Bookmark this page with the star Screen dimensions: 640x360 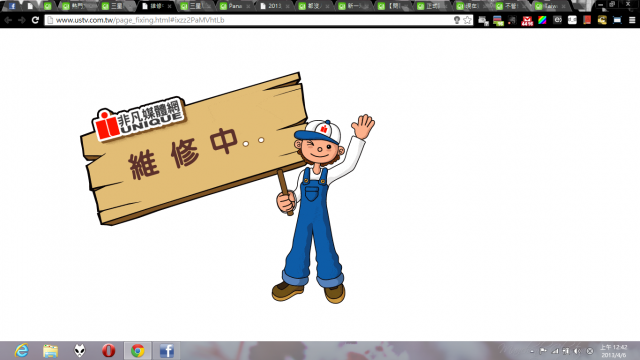tap(467, 20)
